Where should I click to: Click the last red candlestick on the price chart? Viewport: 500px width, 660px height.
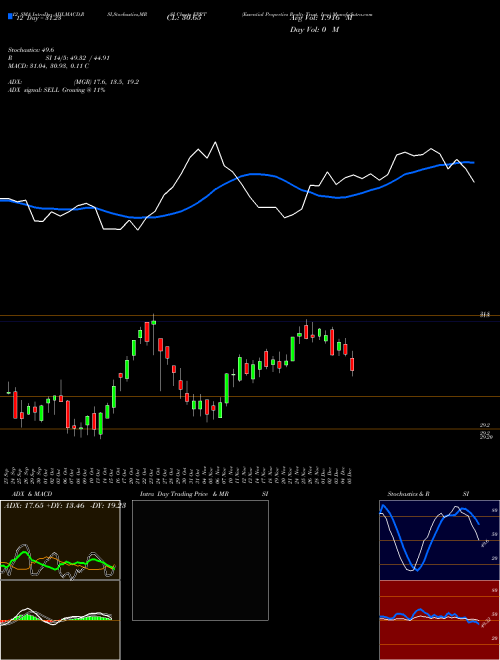click(352, 364)
